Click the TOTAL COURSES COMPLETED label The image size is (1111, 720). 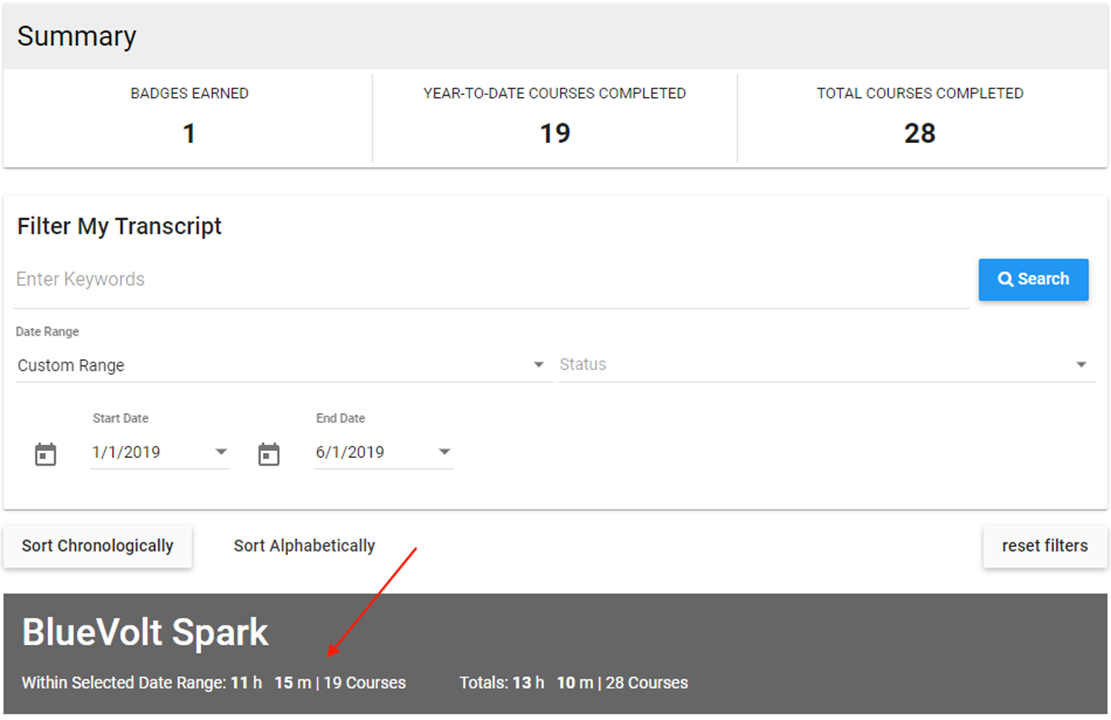(920, 94)
